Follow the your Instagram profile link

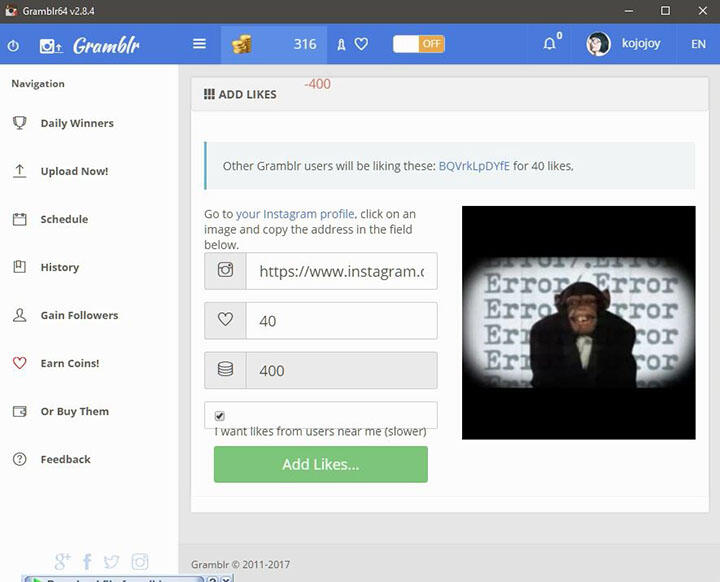pos(295,214)
